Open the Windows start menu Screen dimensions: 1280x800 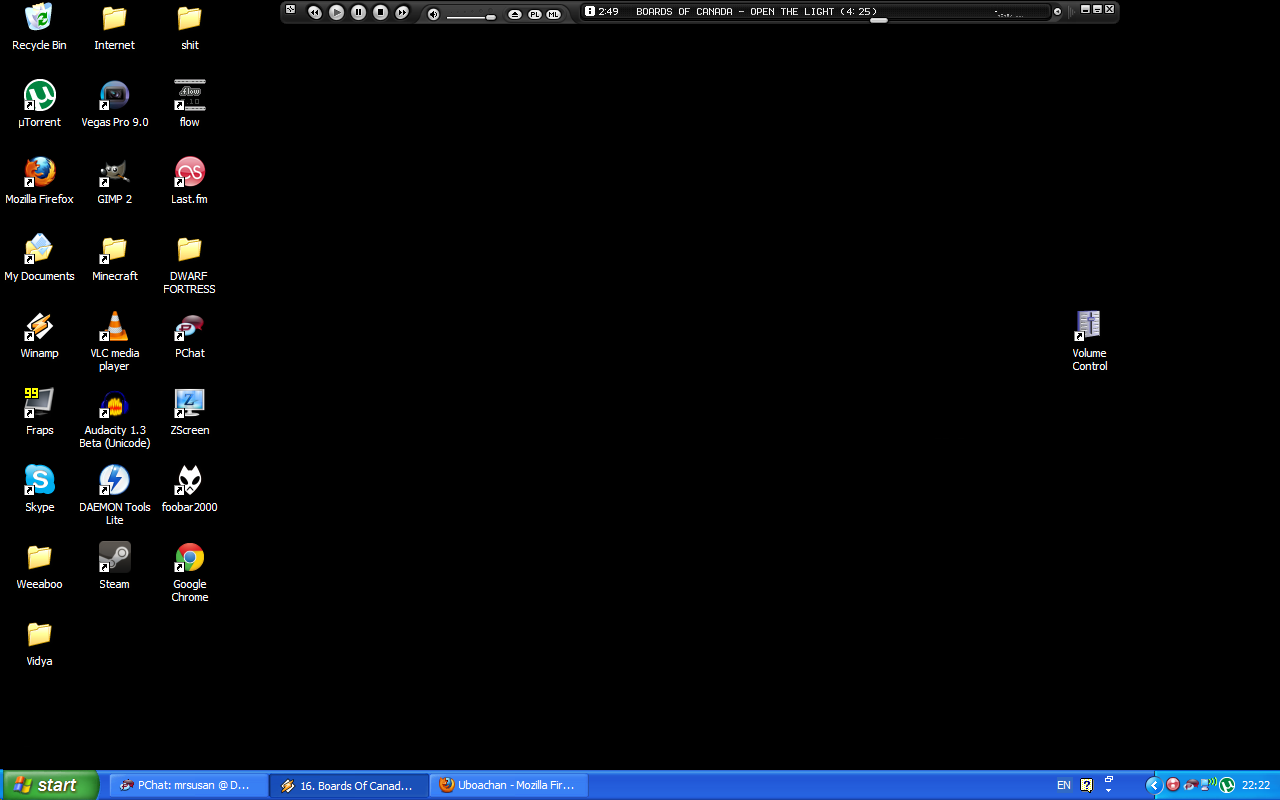click(x=50, y=785)
